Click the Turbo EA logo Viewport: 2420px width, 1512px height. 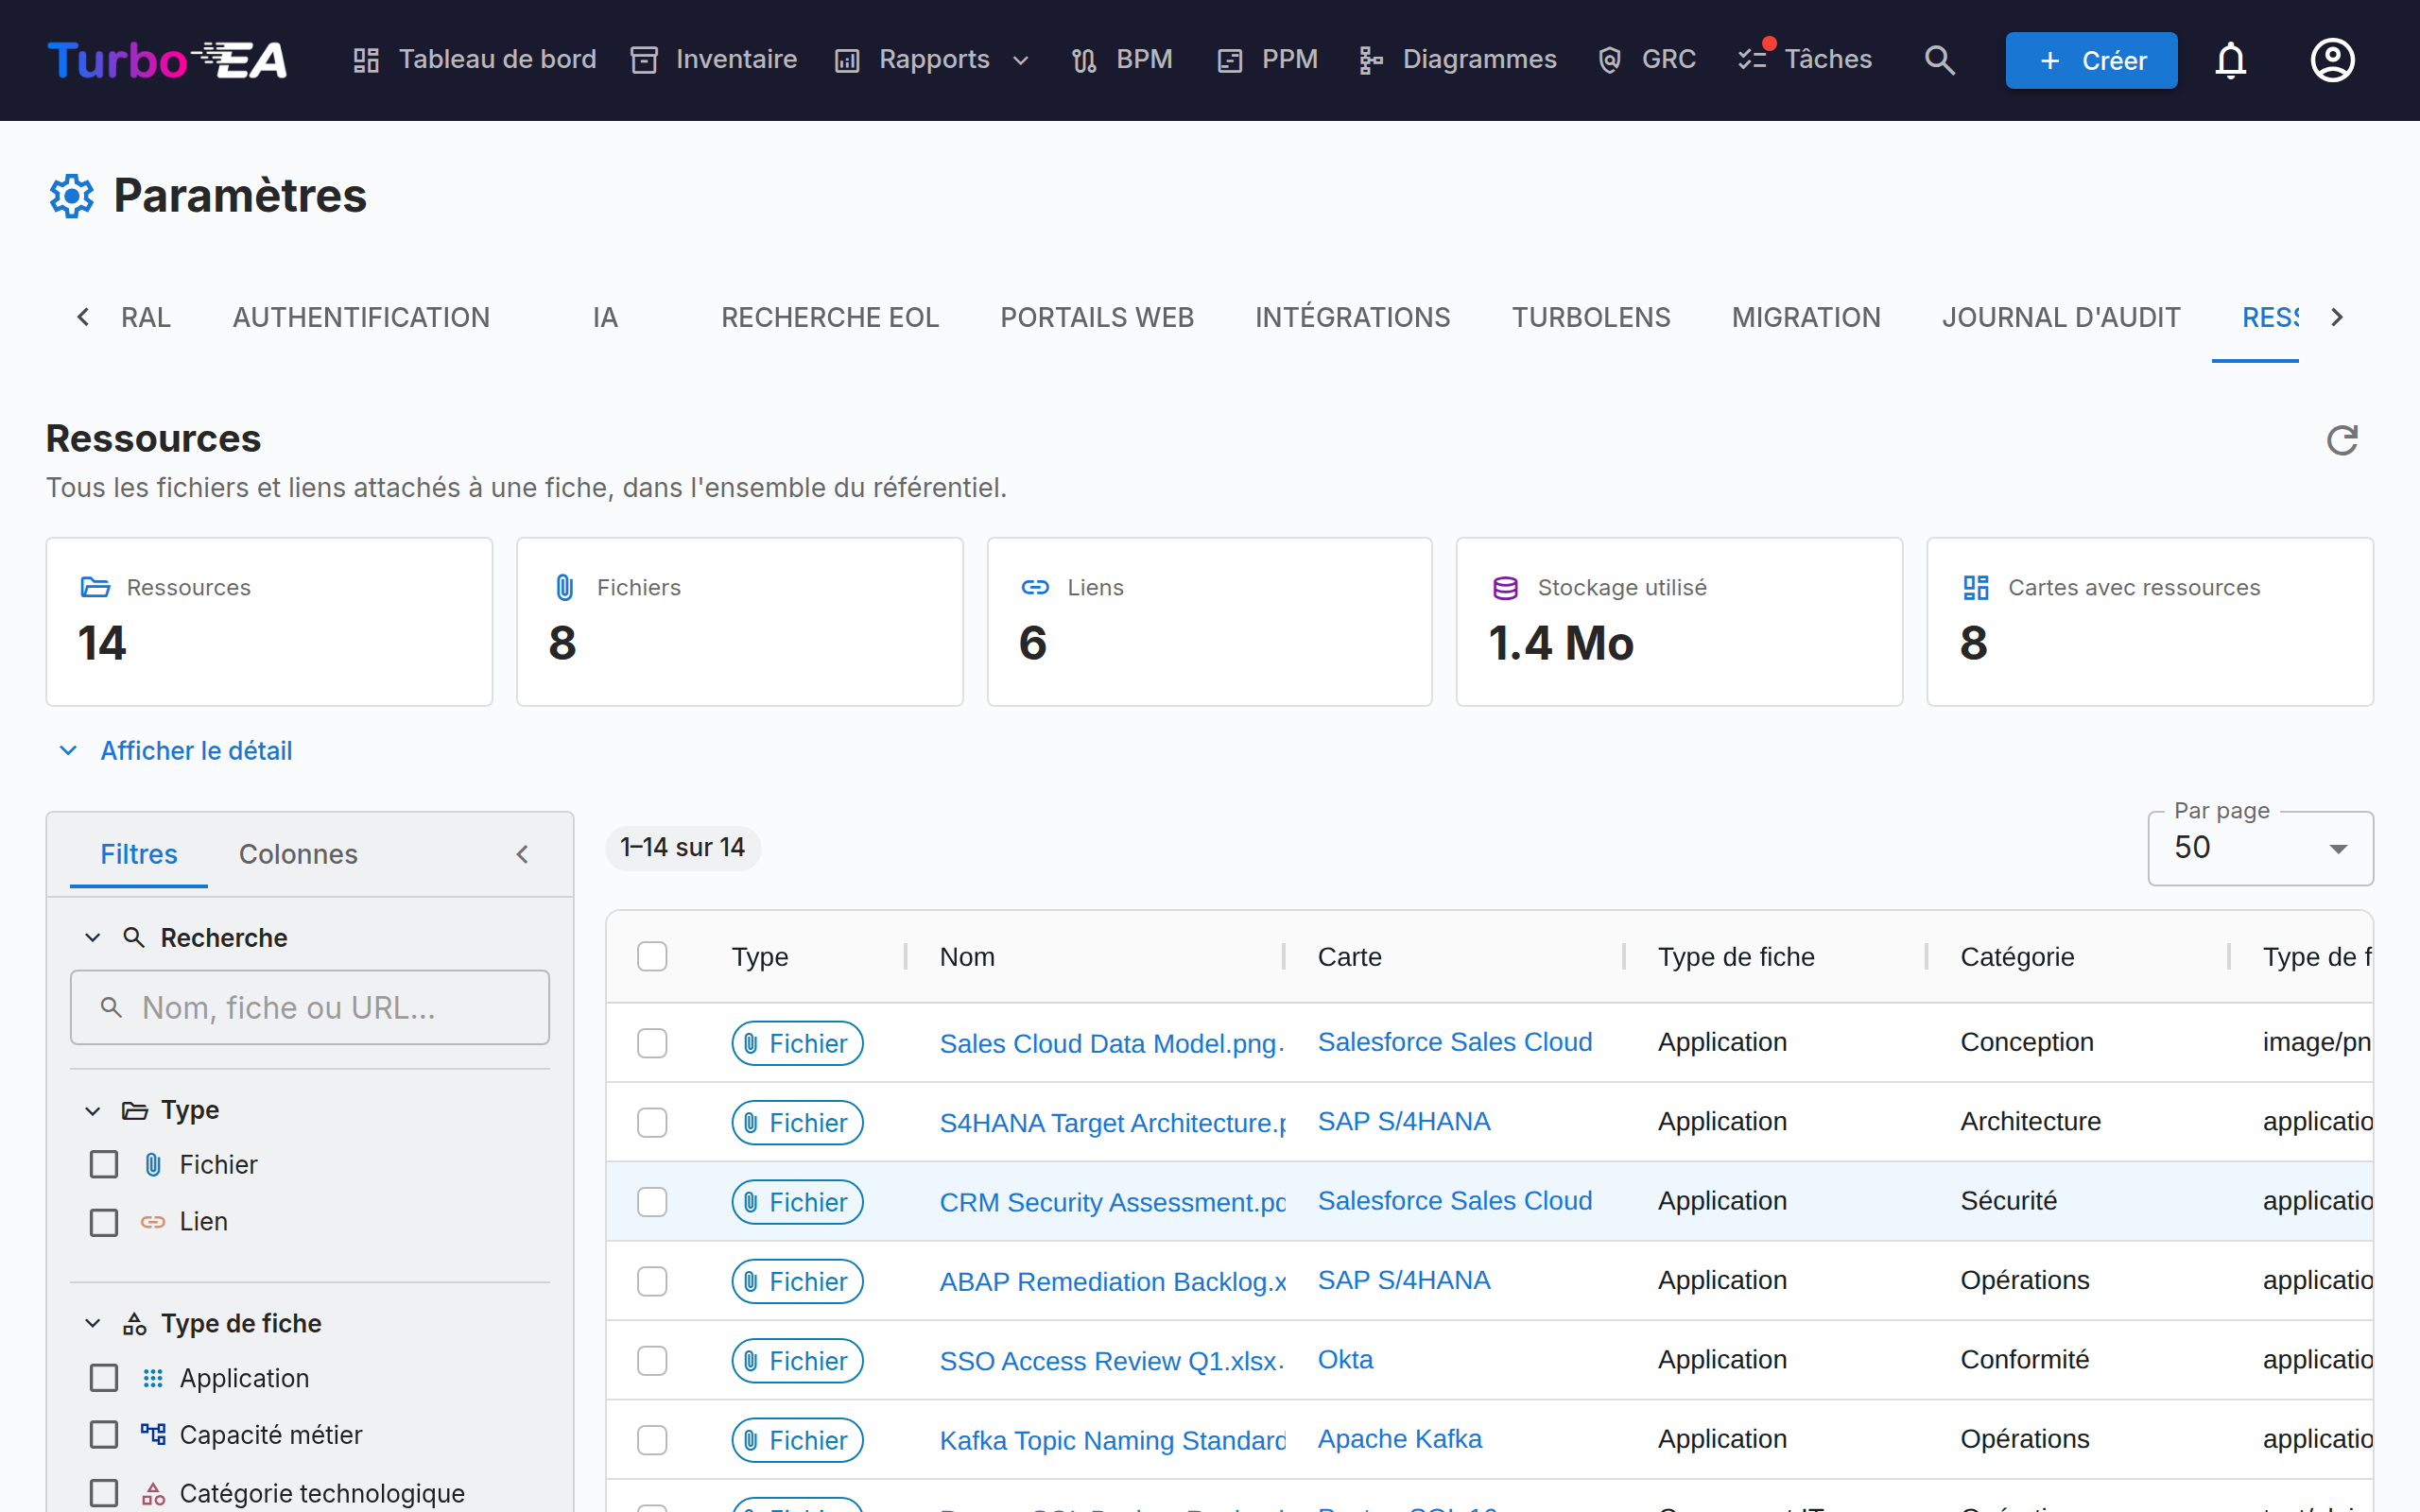tap(167, 60)
